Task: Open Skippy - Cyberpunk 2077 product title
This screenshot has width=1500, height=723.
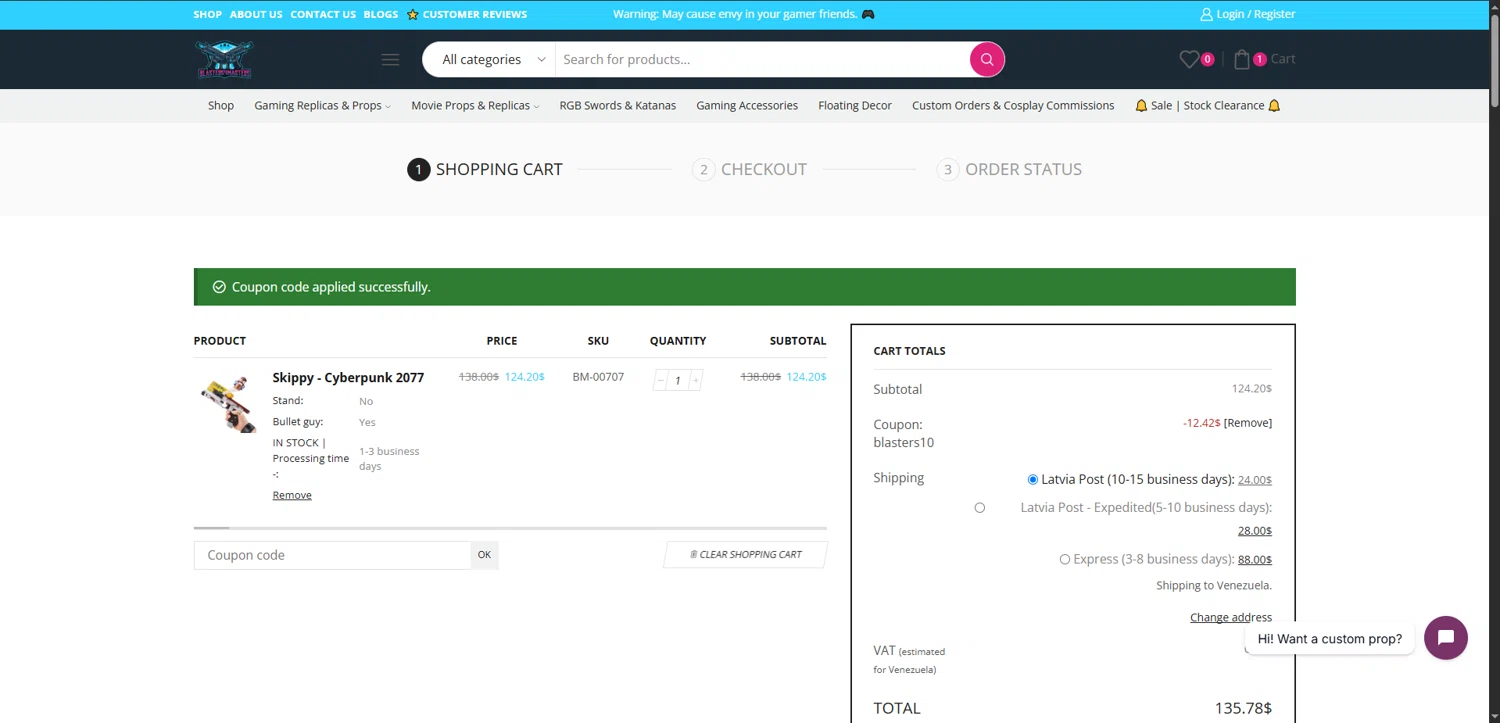Action: click(x=348, y=377)
